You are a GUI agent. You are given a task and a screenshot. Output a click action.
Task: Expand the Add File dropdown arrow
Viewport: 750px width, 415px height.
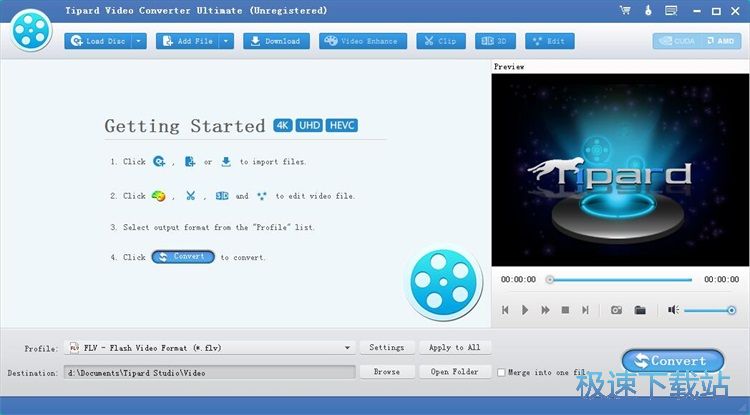click(227, 41)
